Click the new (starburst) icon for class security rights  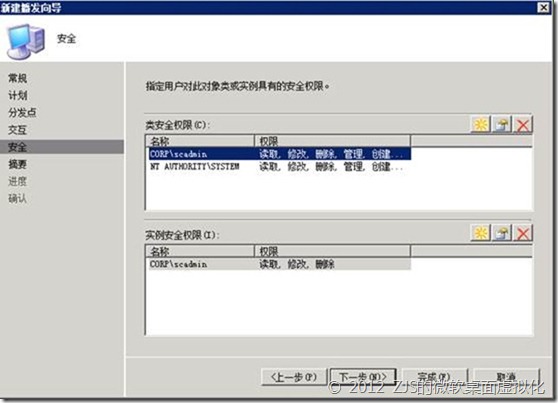coord(481,125)
